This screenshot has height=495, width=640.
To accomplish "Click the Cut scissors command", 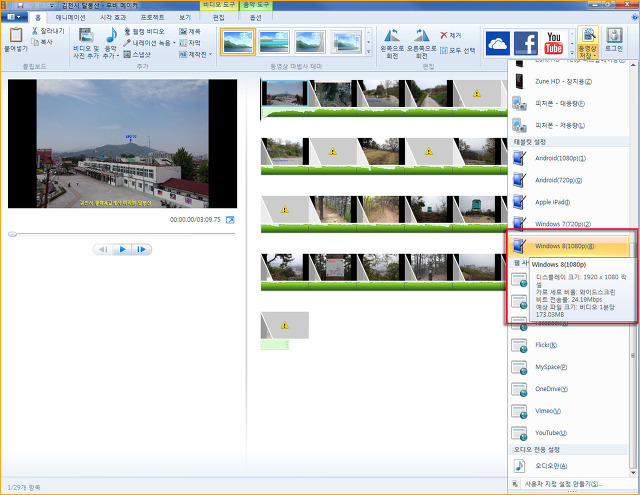I will click(x=48, y=31).
